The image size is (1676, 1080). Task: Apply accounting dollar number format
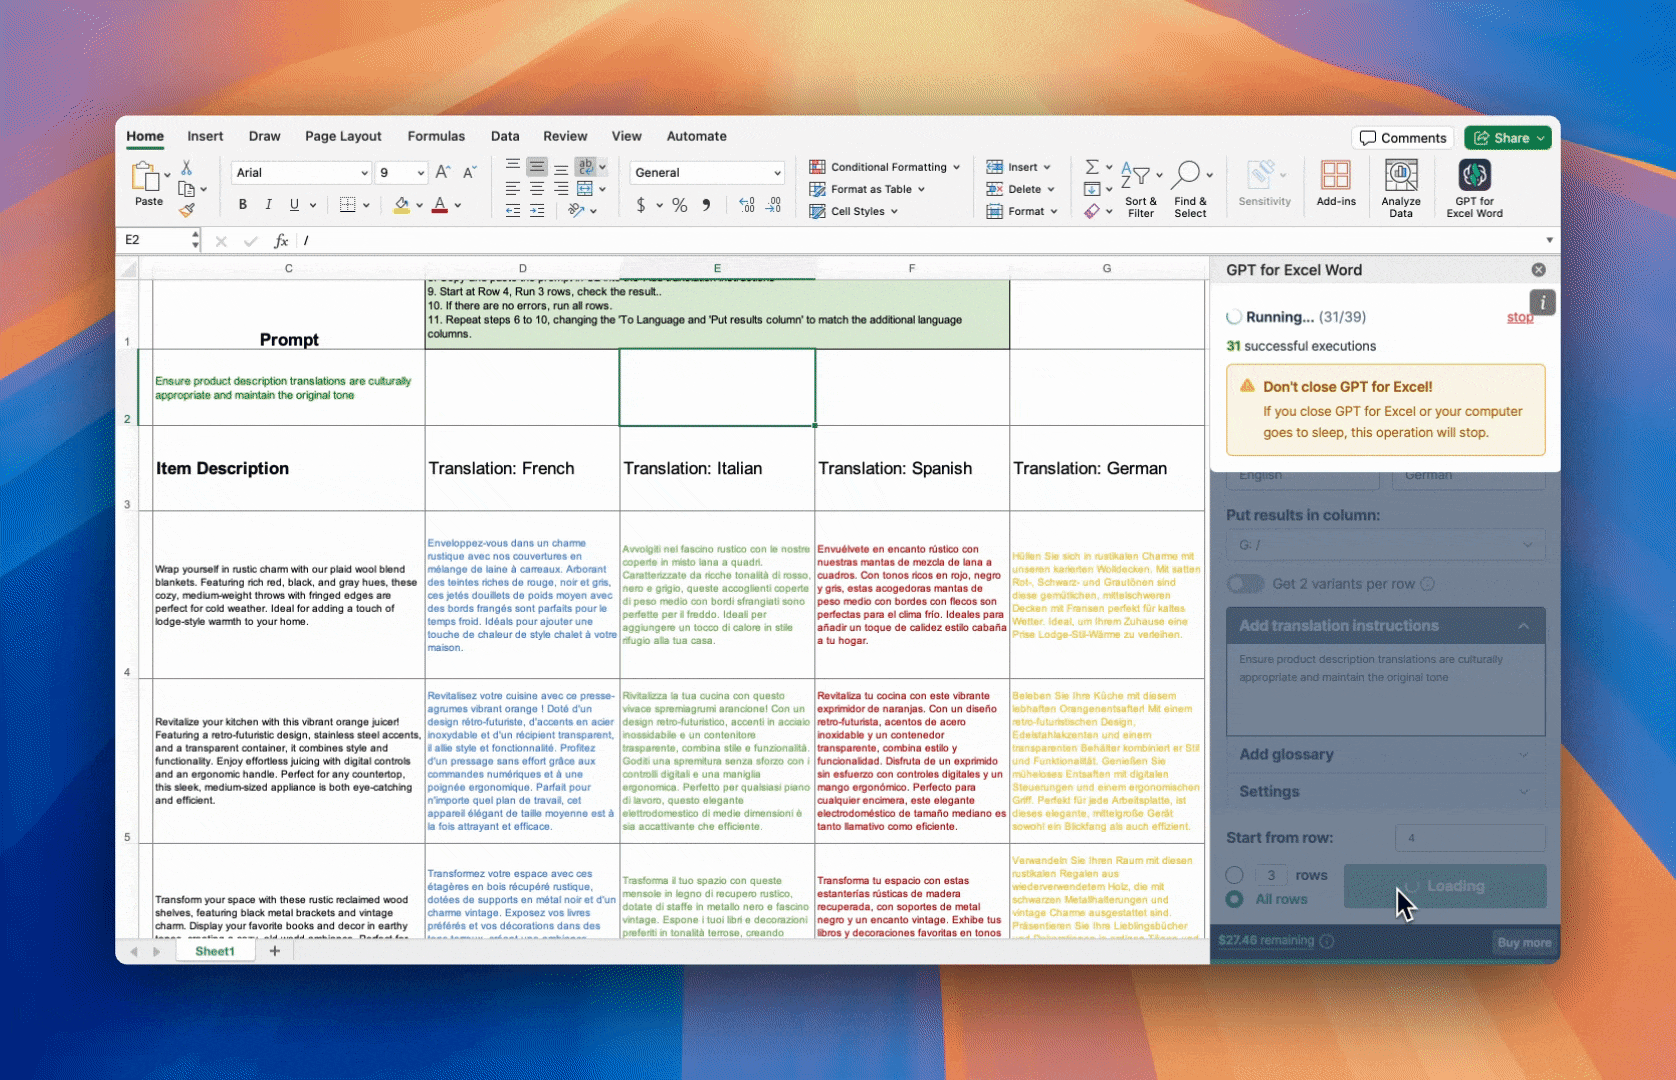click(x=641, y=205)
